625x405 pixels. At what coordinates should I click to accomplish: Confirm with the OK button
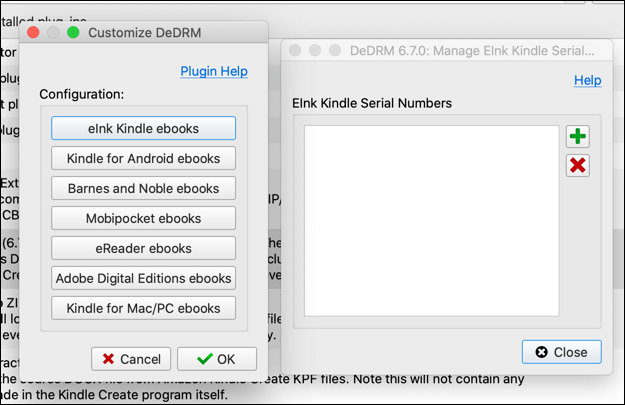click(x=217, y=359)
